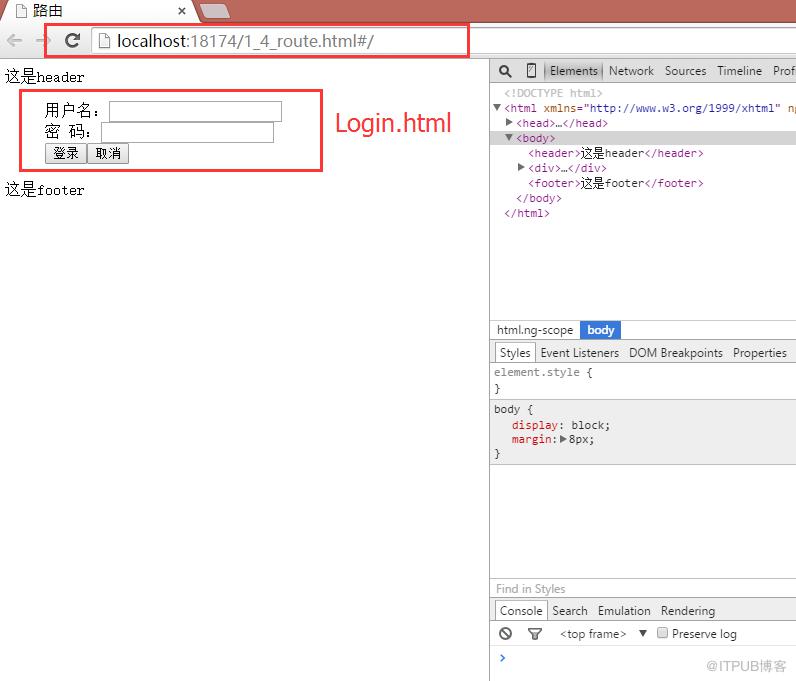Expand the margin property triangle
The image size is (796, 681).
[x=563, y=439]
